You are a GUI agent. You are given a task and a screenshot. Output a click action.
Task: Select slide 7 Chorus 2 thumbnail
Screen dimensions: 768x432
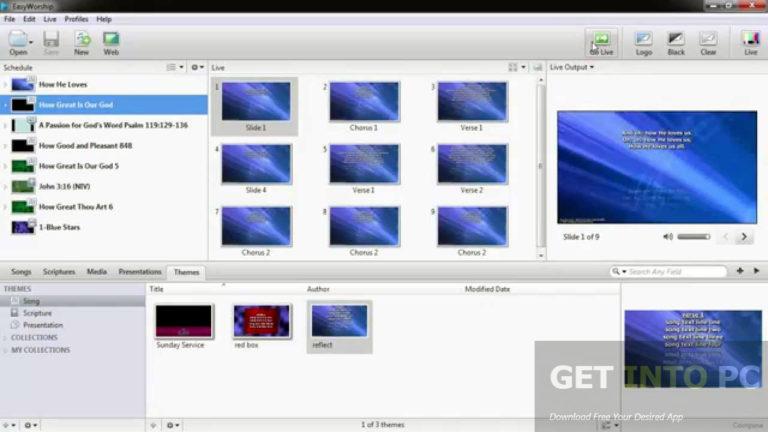tap(256, 226)
